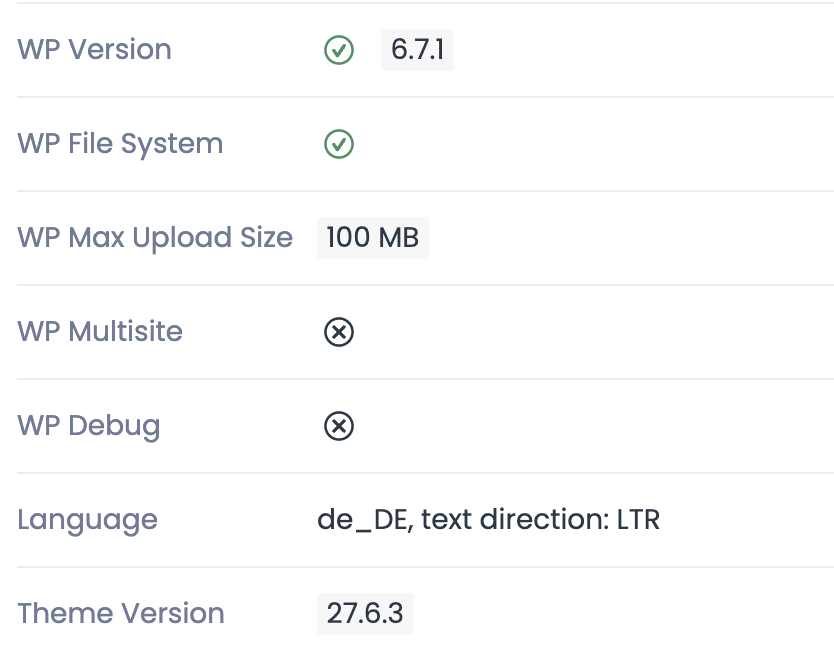Select the 27.6.3 theme version badge

tap(365, 613)
